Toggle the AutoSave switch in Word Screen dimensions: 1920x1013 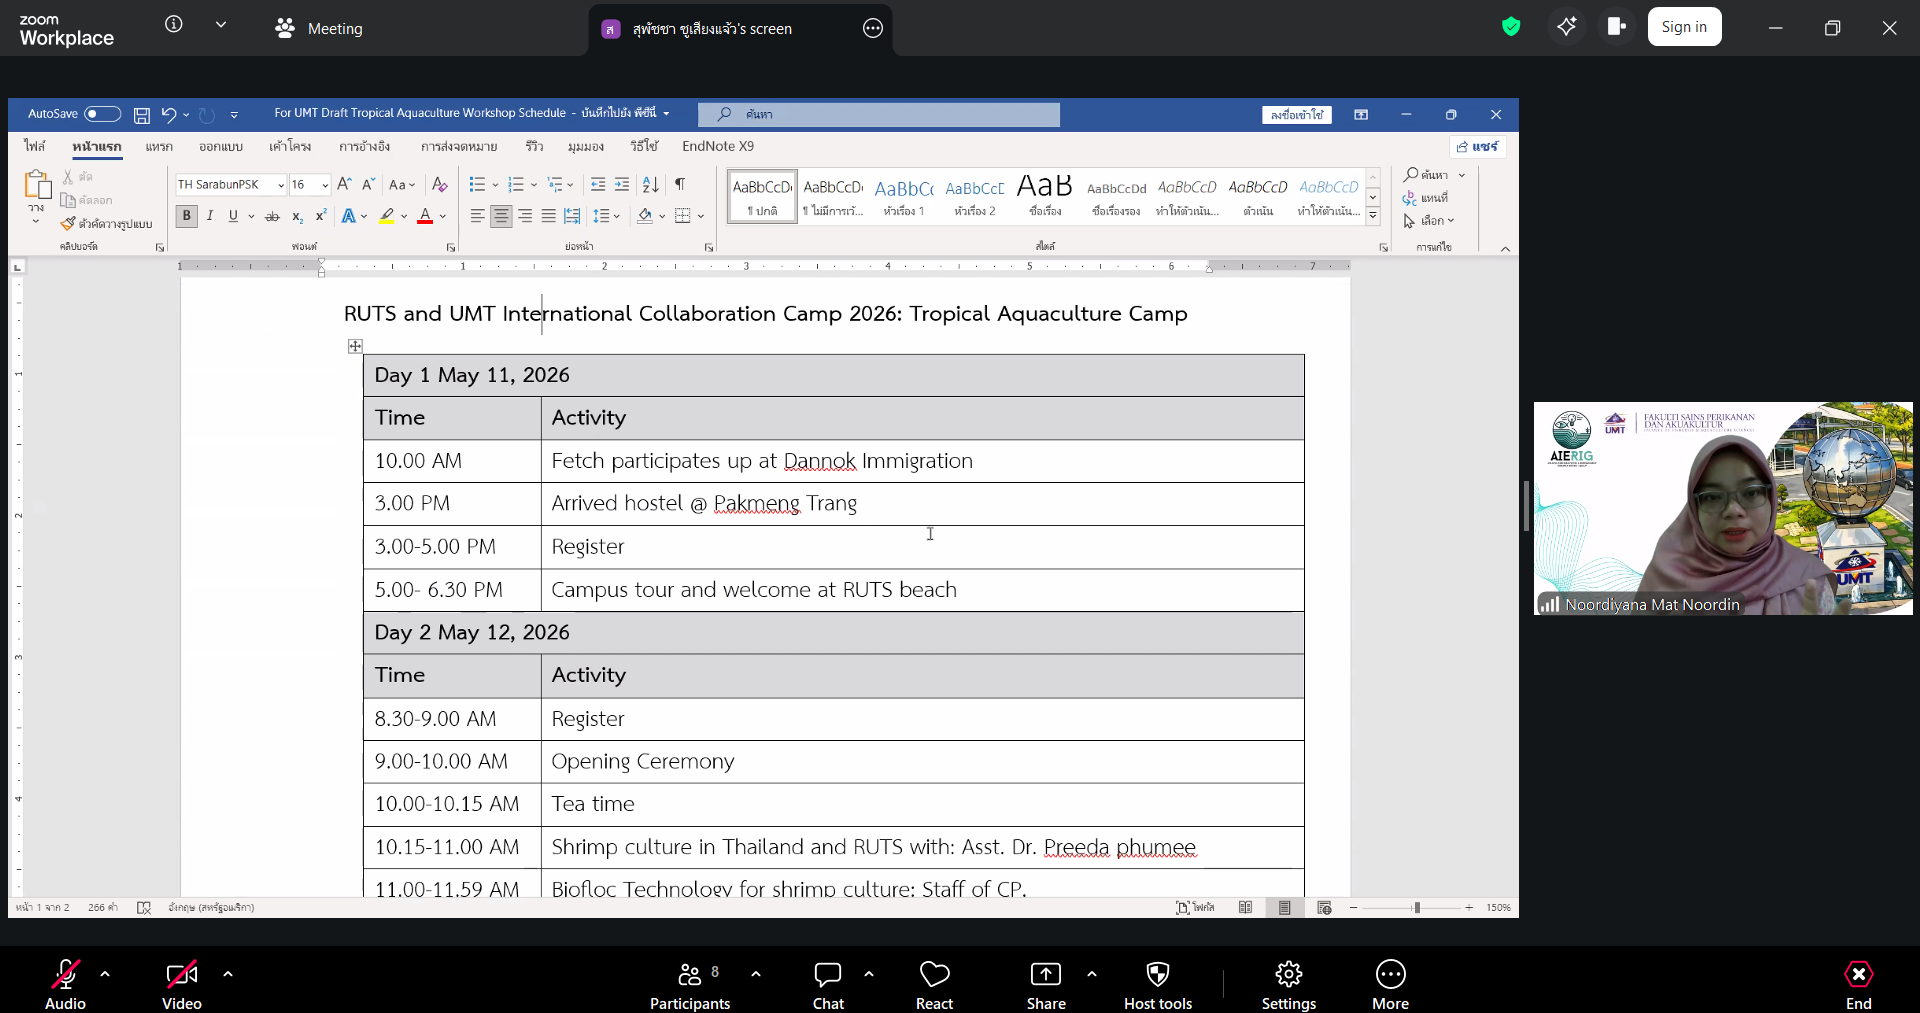pos(102,114)
